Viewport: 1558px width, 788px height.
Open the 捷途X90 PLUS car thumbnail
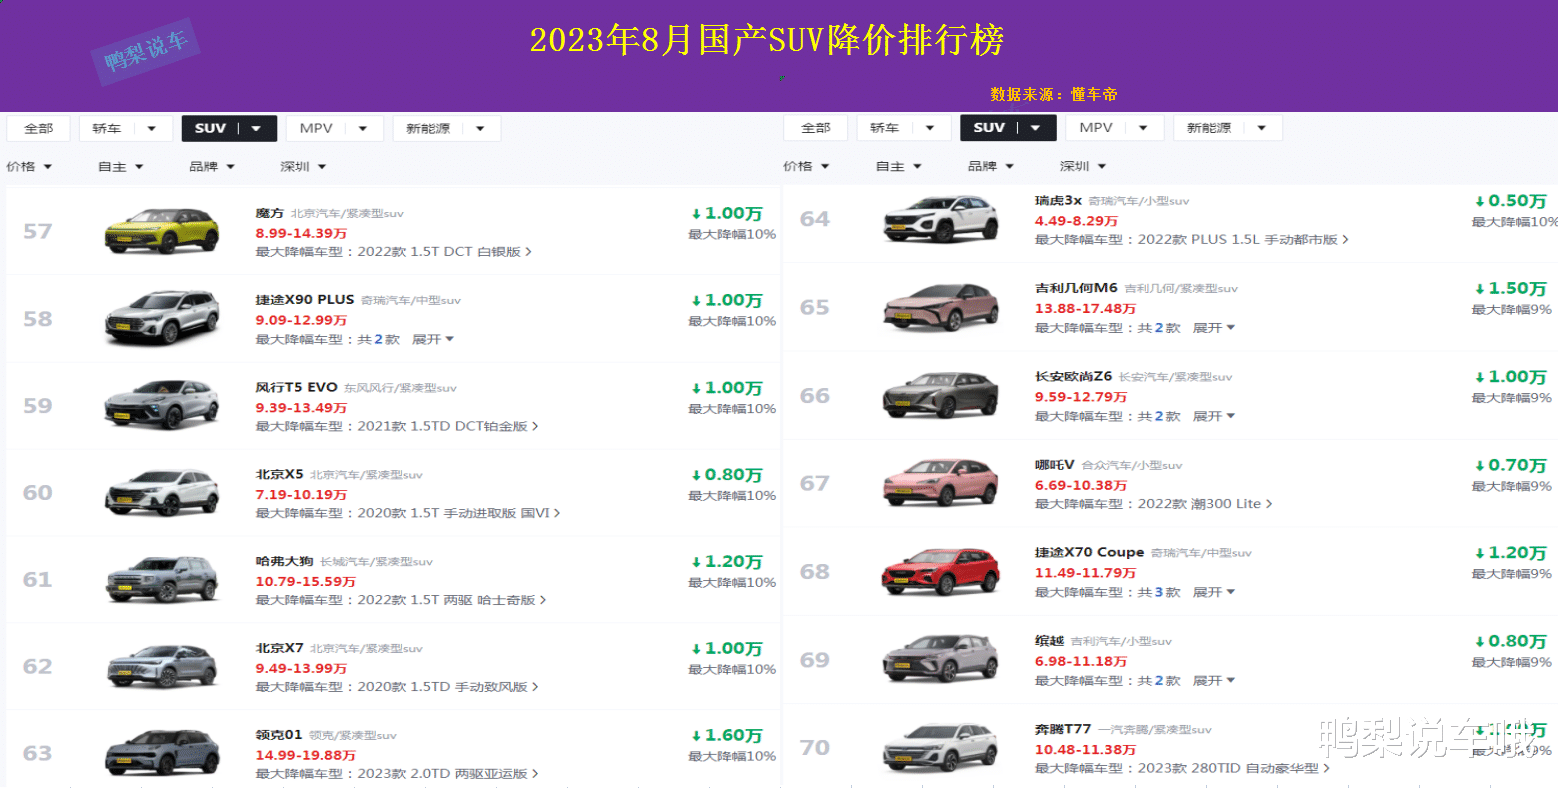coord(162,318)
